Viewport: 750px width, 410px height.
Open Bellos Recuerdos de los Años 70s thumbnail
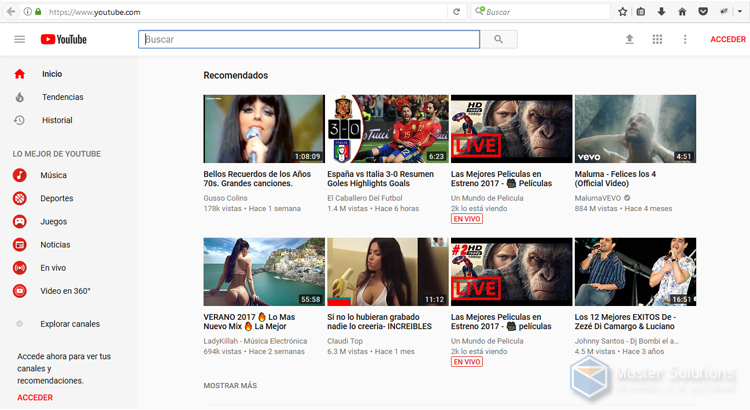point(264,129)
